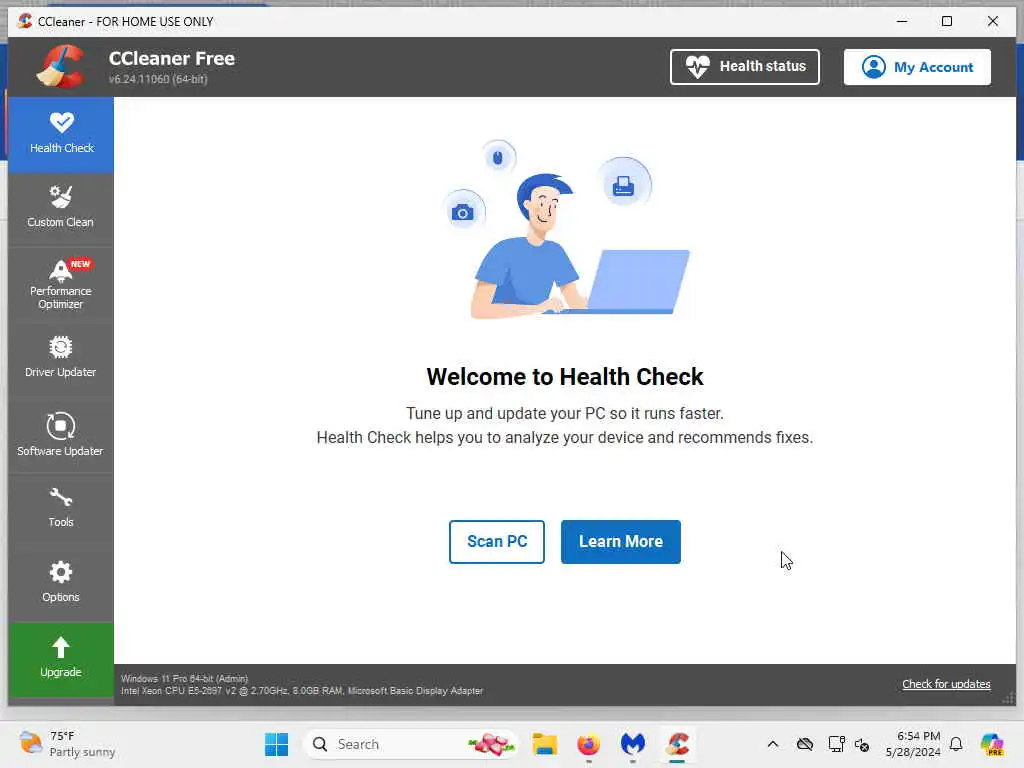1024x768 pixels.
Task: Click the Health status button
Action: coord(744,67)
